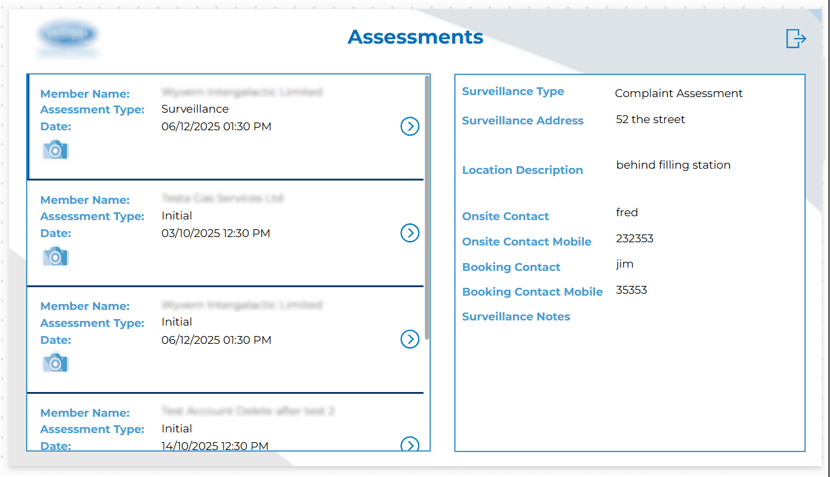The height and width of the screenshot is (477, 830).
Task: Open arrow for third assessment dated 06/12/2025
Action: pyautogui.click(x=409, y=339)
